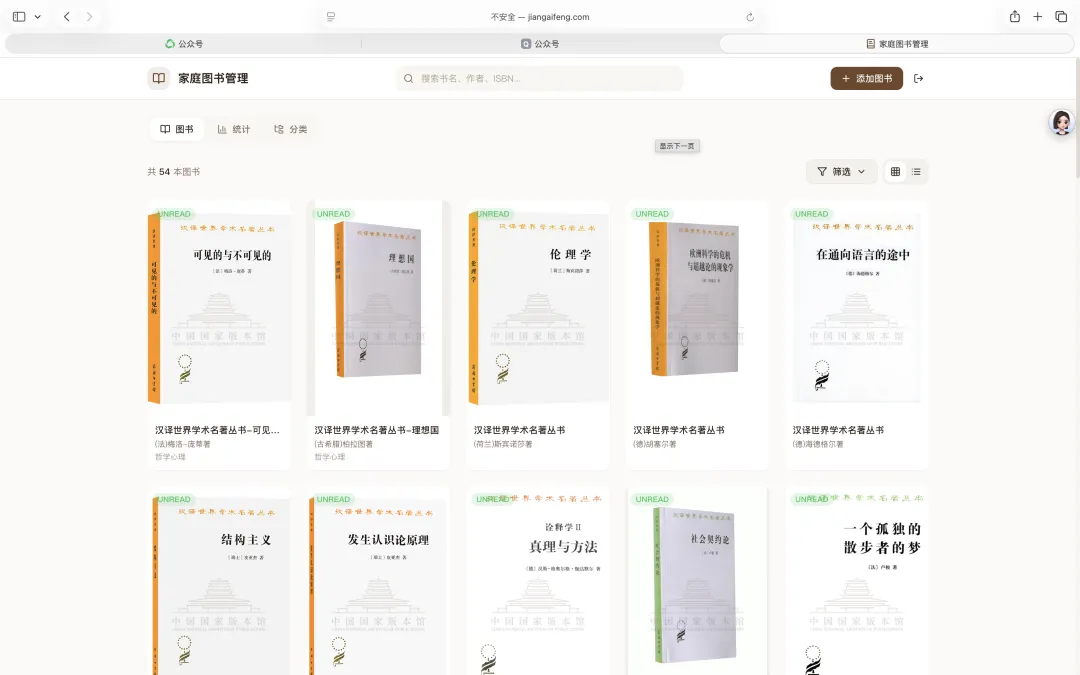Click the title 汉译世界学术名著丛书-理想国
1080x675 pixels.
[x=377, y=430]
